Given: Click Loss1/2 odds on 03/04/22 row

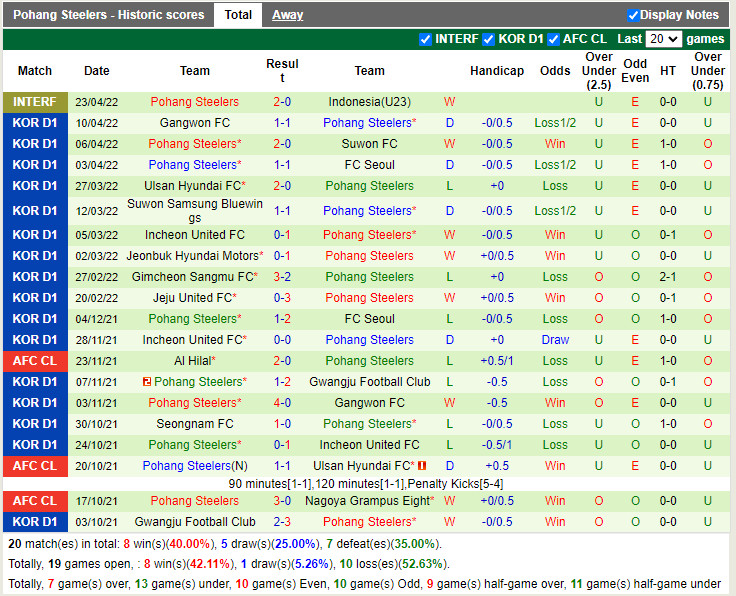Looking at the screenshot, I should coord(555,165).
